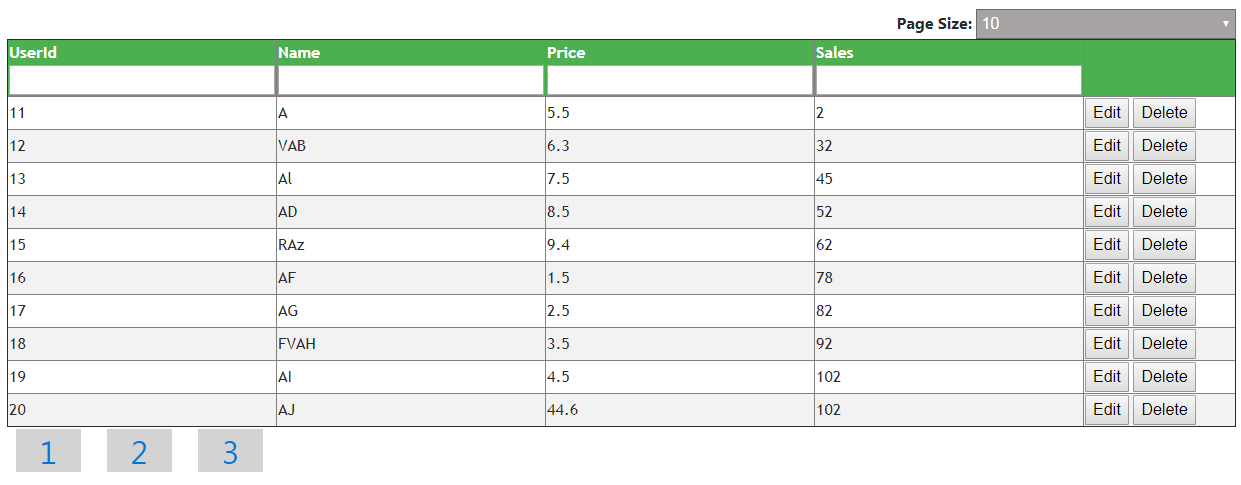Select the Price filter input
This screenshot has height=485, width=1241.
(679, 80)
